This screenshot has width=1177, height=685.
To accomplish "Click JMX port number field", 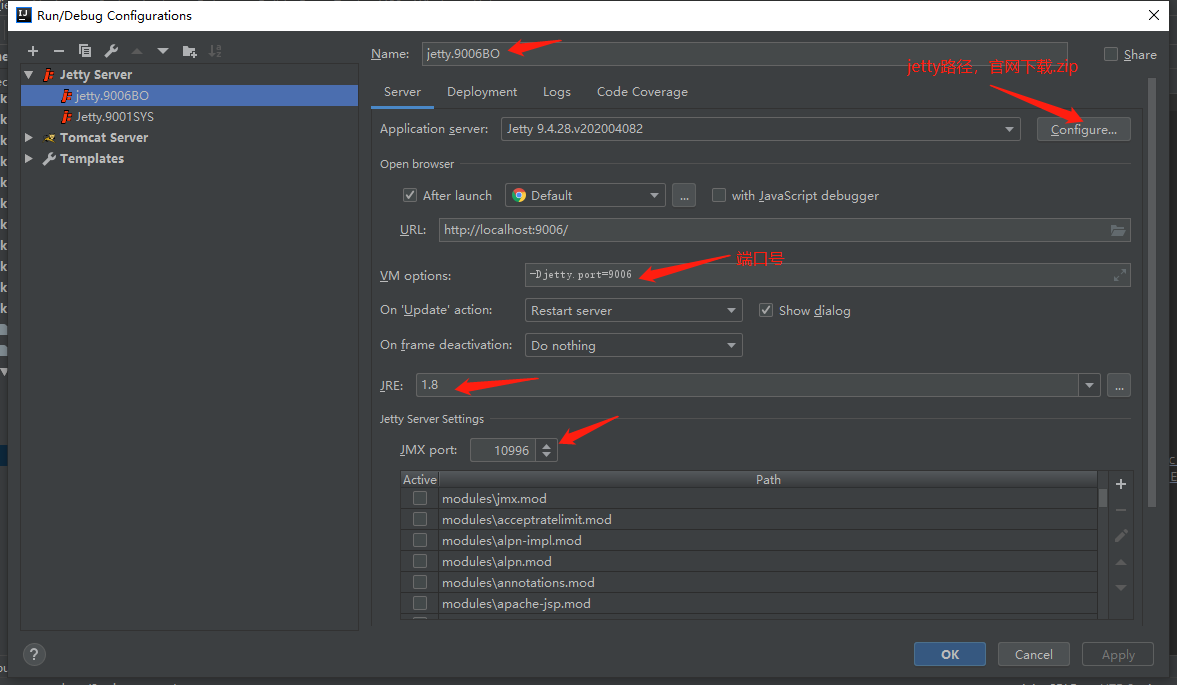I will pos(503,450).
